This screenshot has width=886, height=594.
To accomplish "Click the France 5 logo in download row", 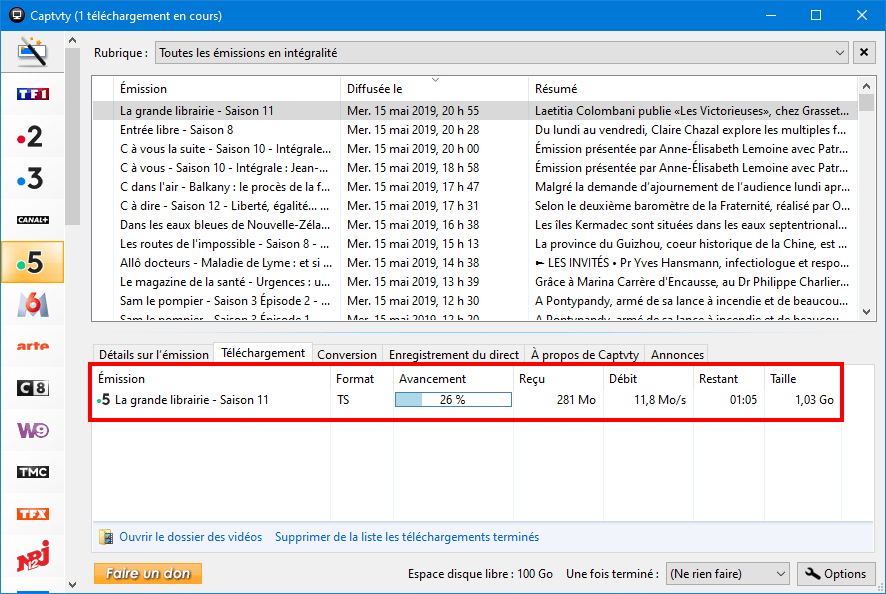I will tap(103, 400).
